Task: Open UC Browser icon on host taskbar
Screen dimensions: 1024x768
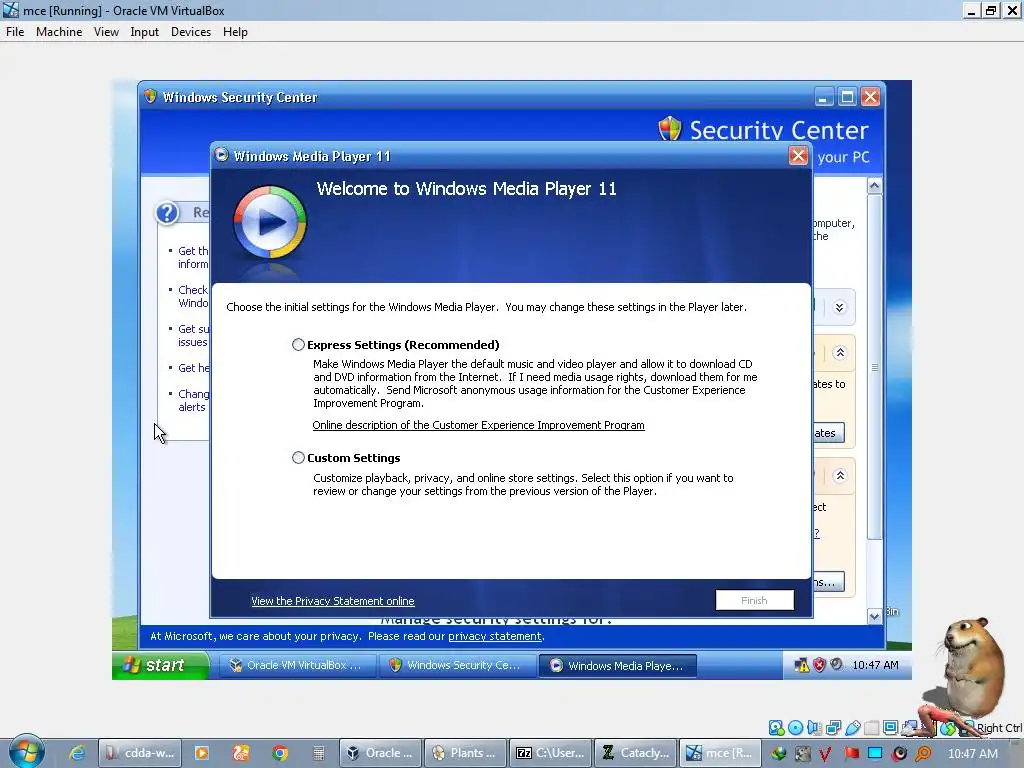Action: [241, 753]
